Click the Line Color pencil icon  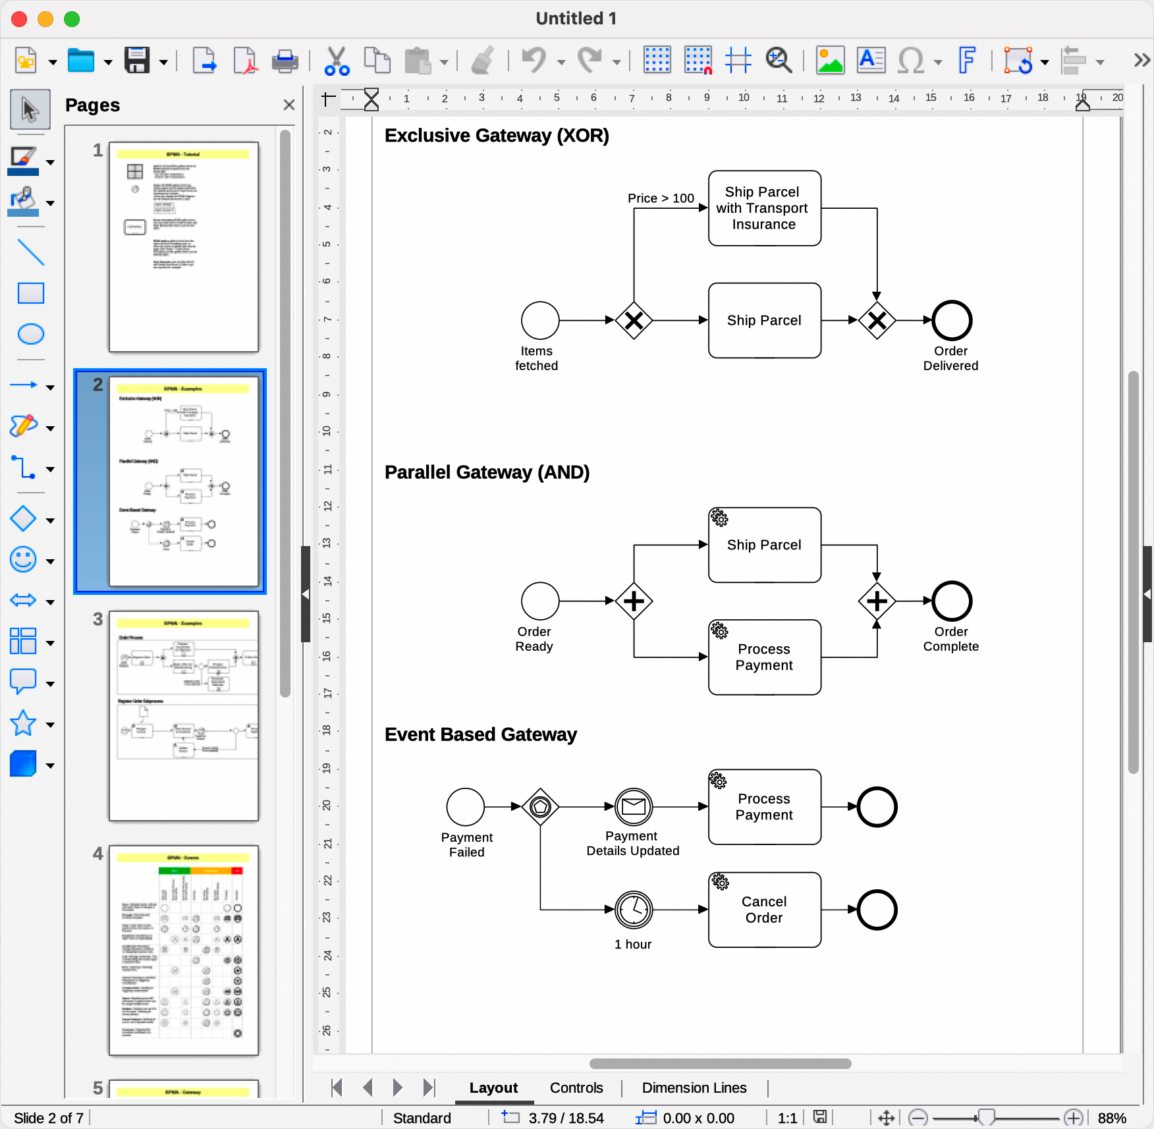click(23, 160)
